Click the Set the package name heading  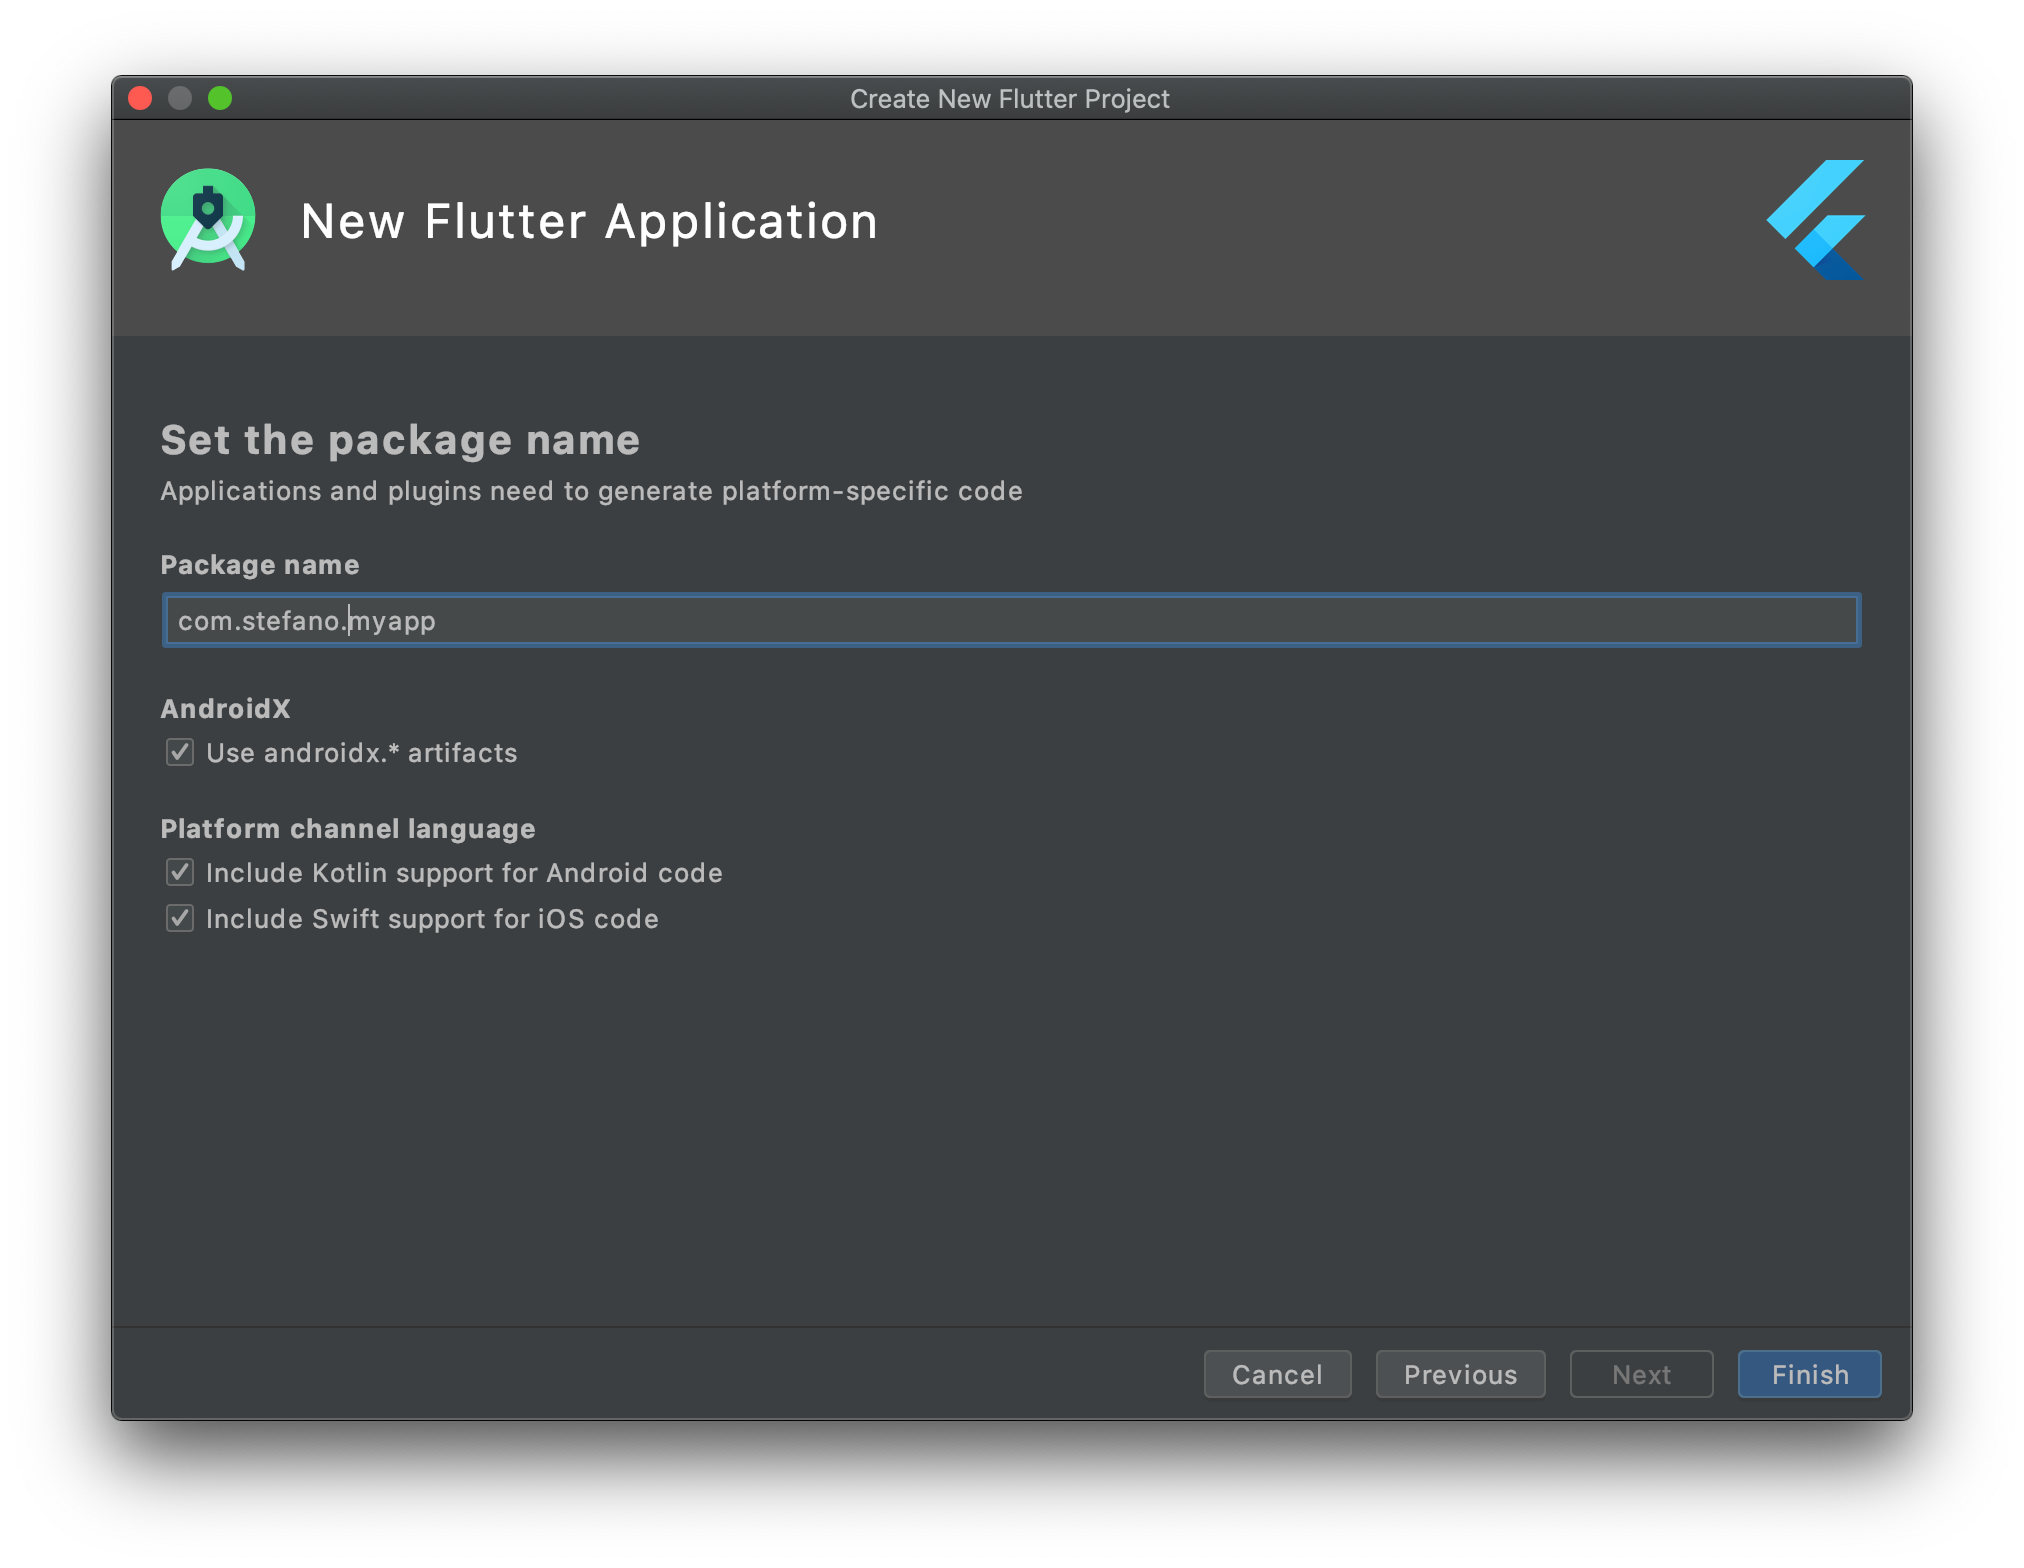[400, 440]
